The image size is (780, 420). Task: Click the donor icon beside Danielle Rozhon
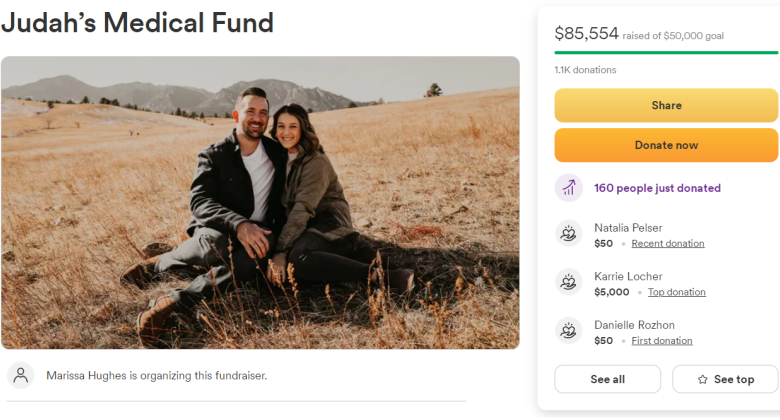click(569, 330)
